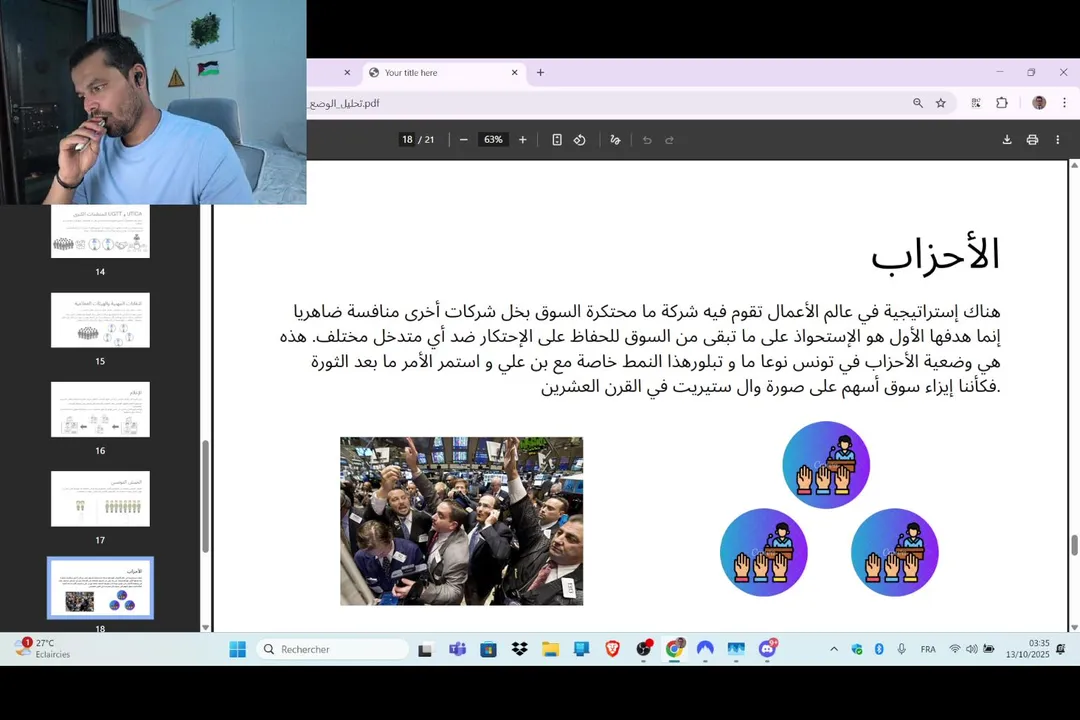Open a new browser tab
Viewport: 1080px width, 720px height.
coord(540,72)
